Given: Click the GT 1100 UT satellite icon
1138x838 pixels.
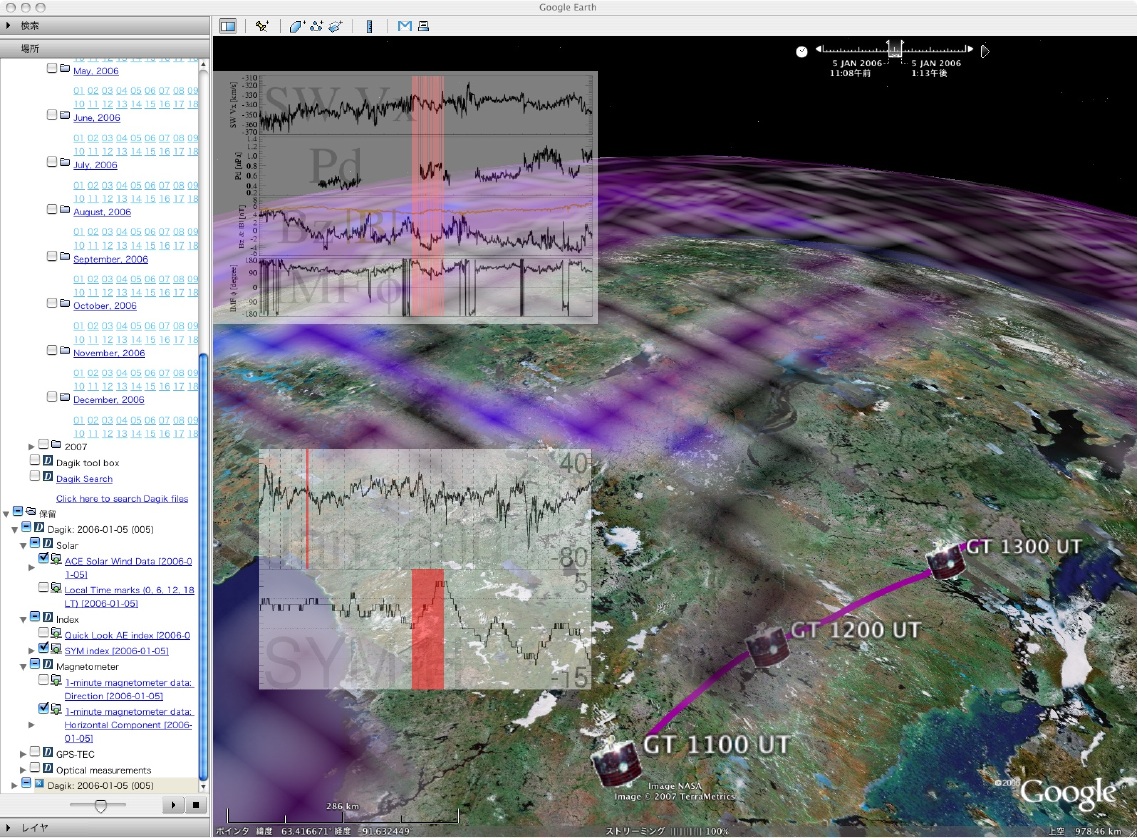Looking at the screenshot, I should pos(616,763).
